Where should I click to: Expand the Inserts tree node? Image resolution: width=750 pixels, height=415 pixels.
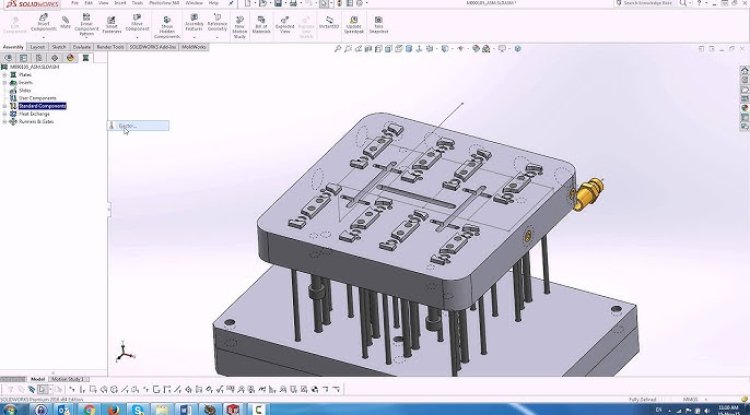(5, 83)
